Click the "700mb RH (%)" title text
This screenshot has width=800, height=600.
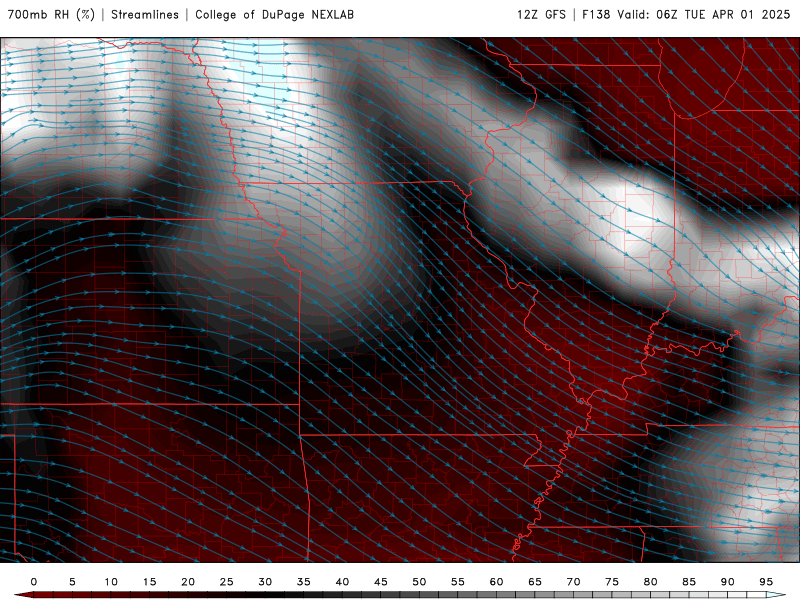pos(52,14)
